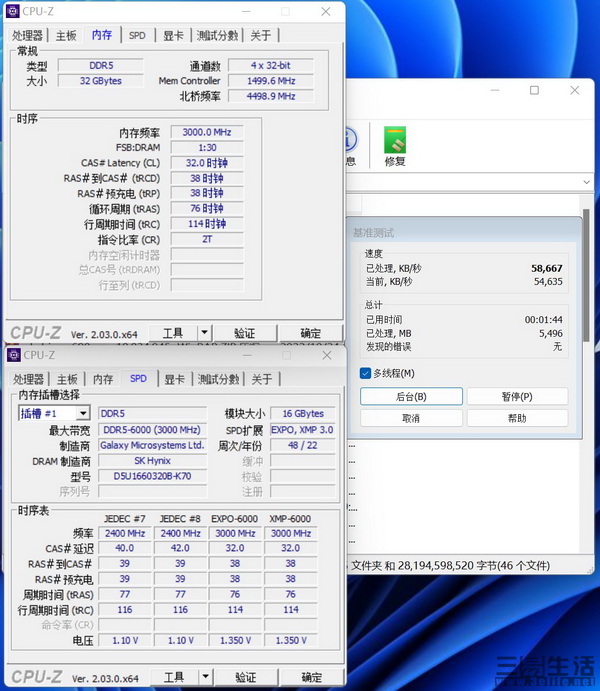Select 关于 tab in bottom CPU-Z window
Image resolution: width=600 pixels, height=691 pixels.
click(262, 379)
